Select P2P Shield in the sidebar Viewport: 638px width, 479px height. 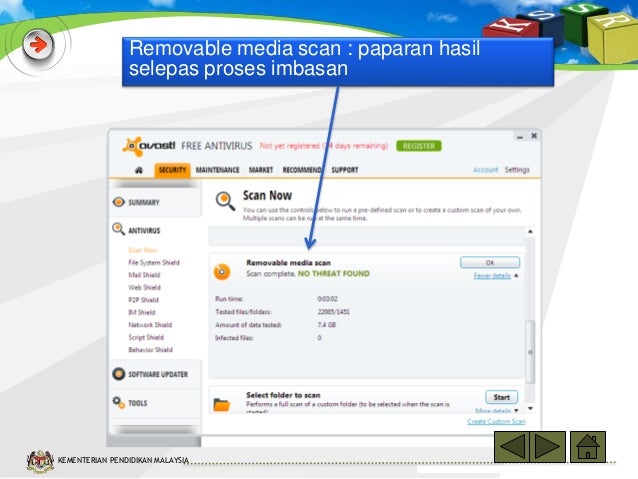point(143,300)
